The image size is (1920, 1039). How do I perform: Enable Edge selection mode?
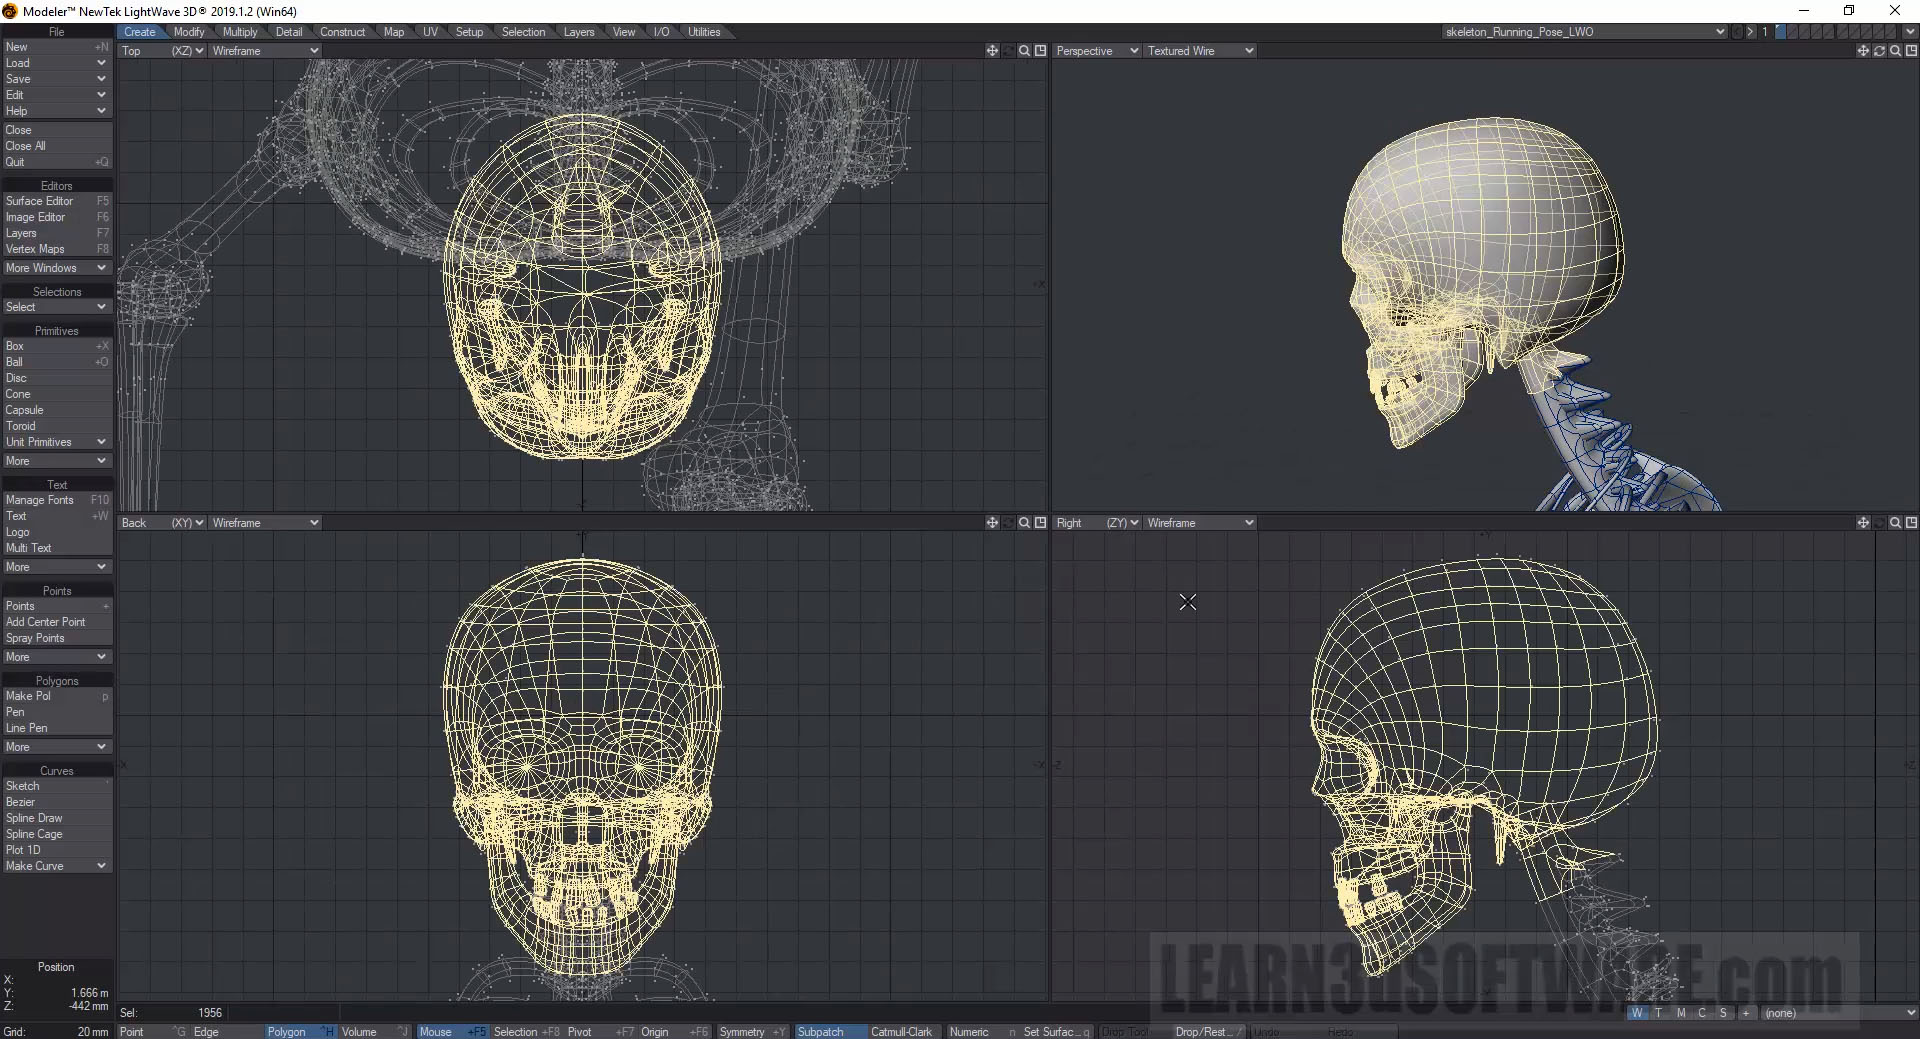point(206,1032)
